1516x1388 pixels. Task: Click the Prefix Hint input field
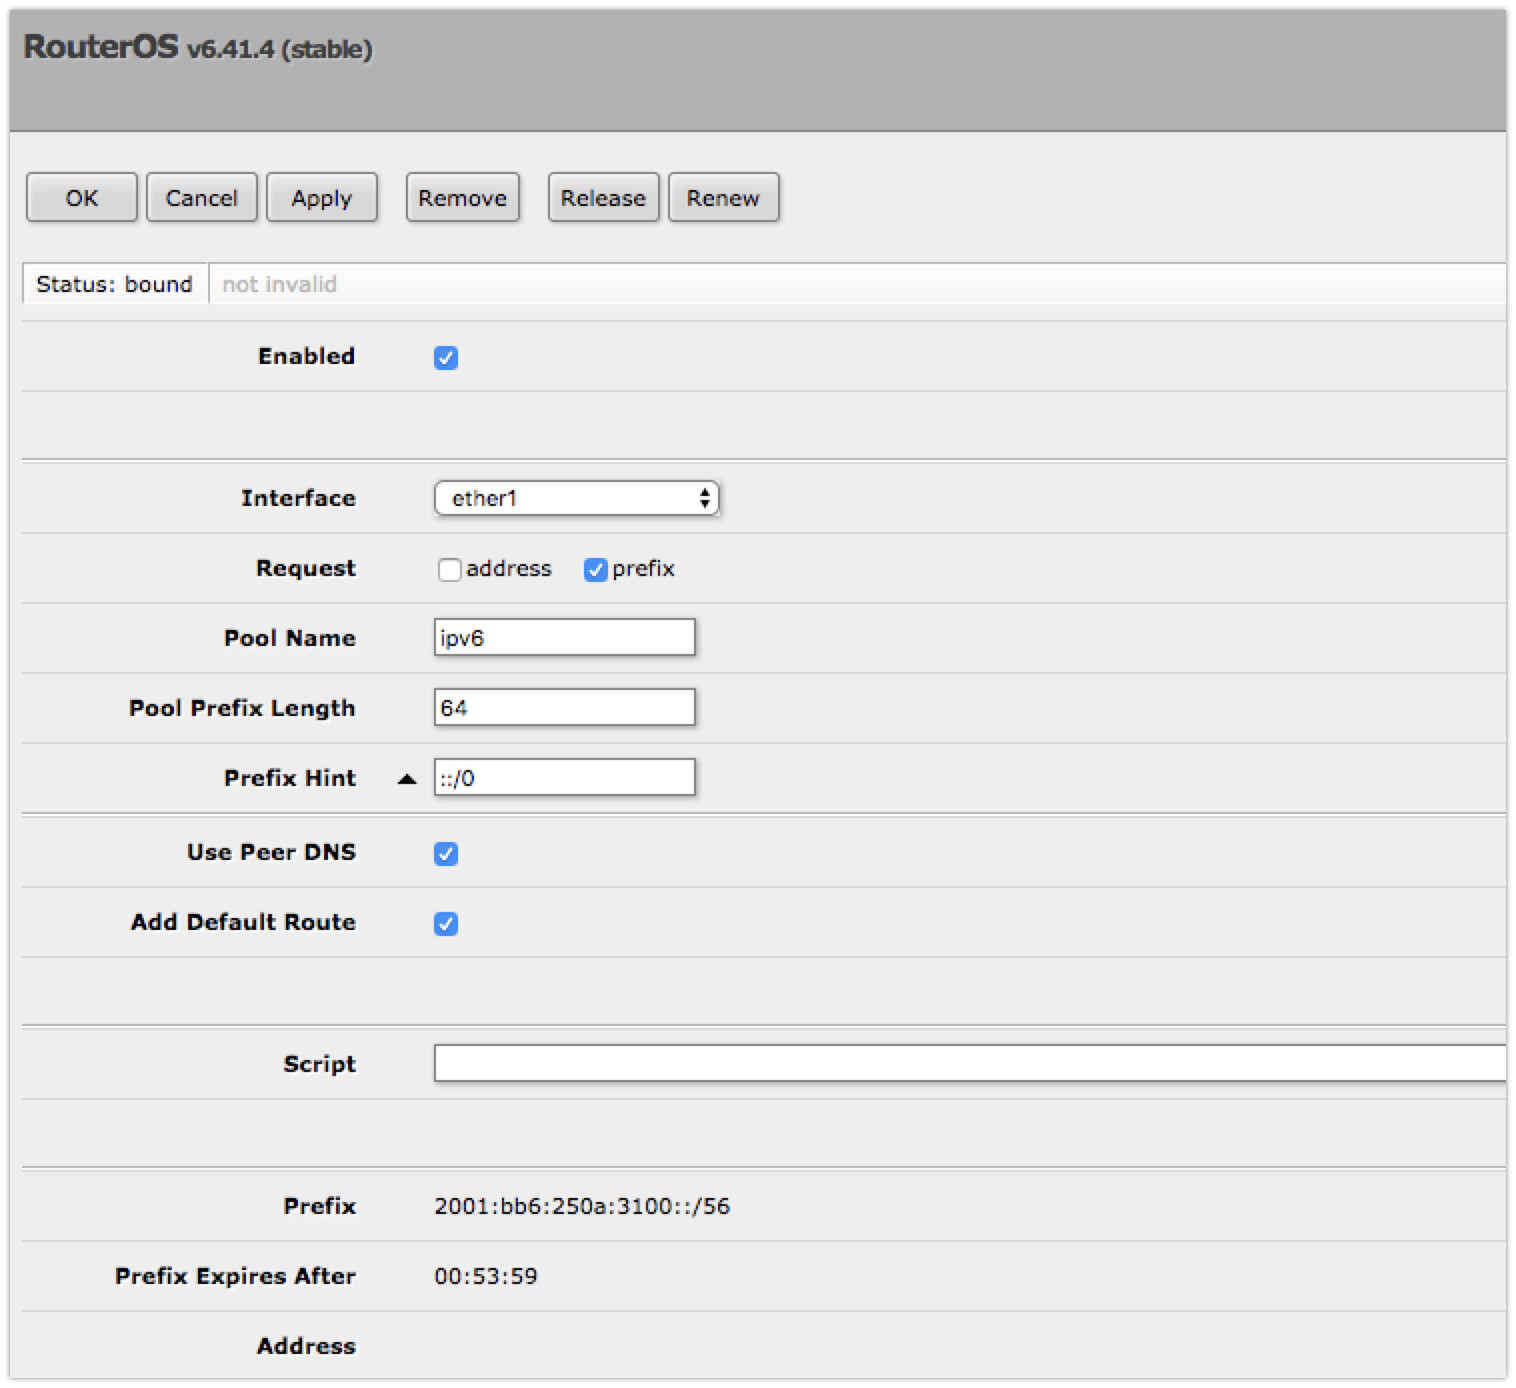[x=565, y=777]
